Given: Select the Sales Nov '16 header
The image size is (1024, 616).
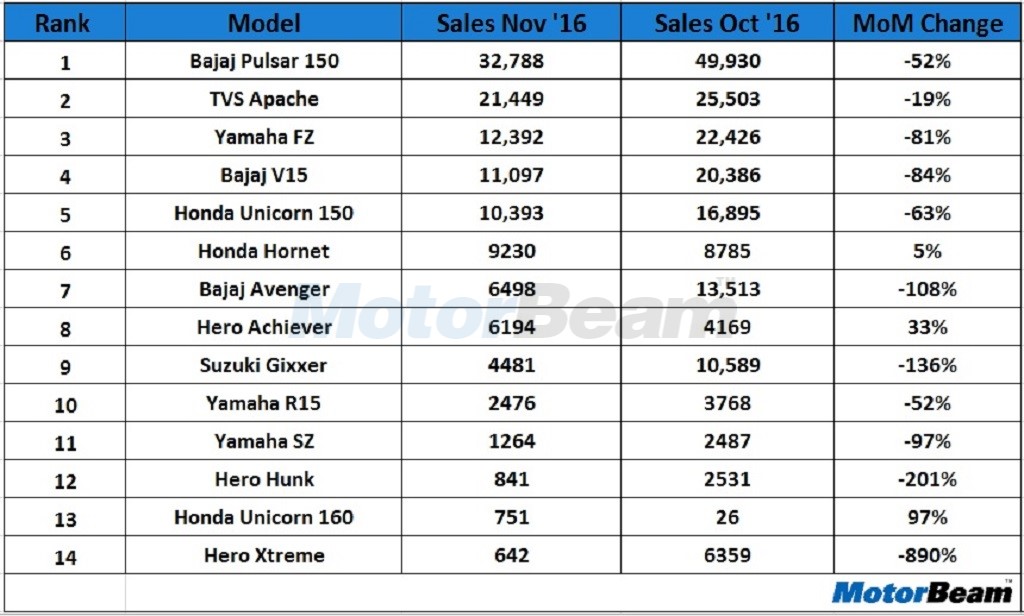Looking at the screenshot, I should click(510, 23).
